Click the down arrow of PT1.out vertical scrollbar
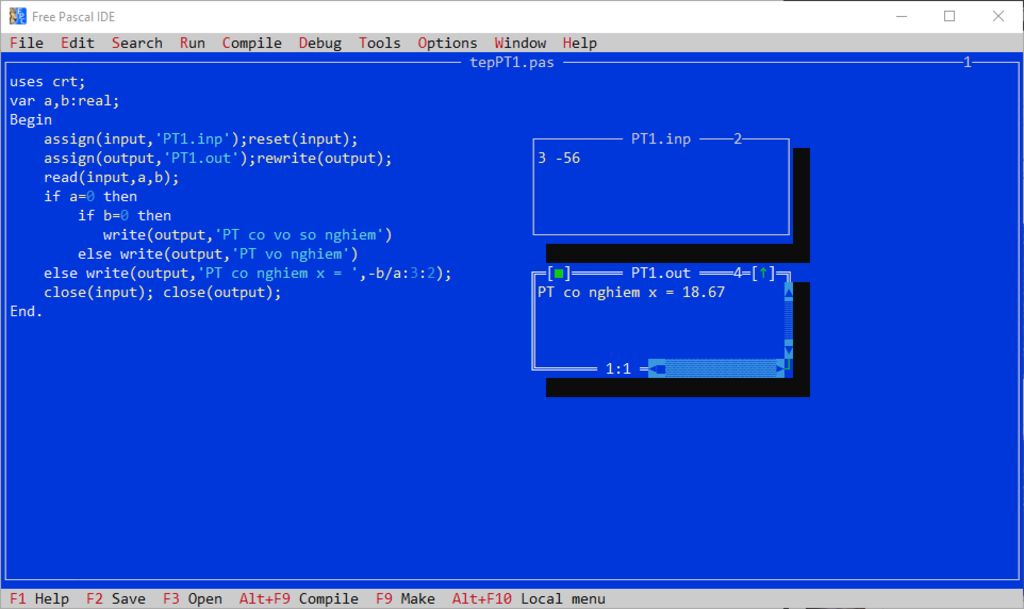Viewport: 1024px width, 609px height. click(x=788, y=351)
